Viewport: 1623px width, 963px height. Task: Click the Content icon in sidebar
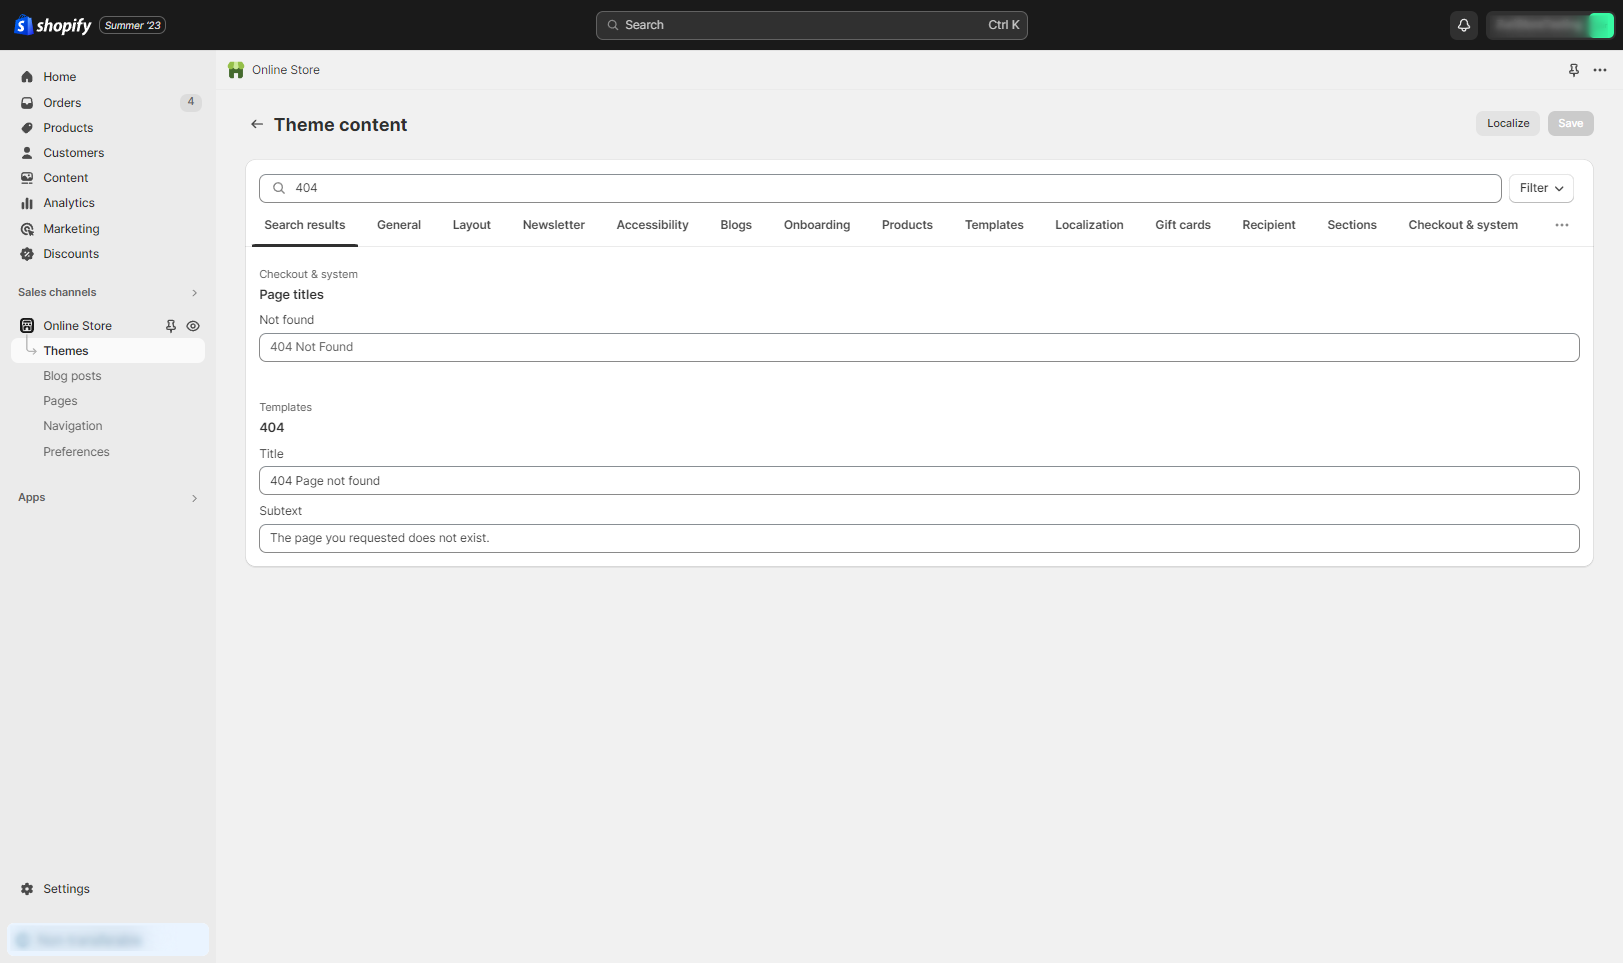coord(27,178)
